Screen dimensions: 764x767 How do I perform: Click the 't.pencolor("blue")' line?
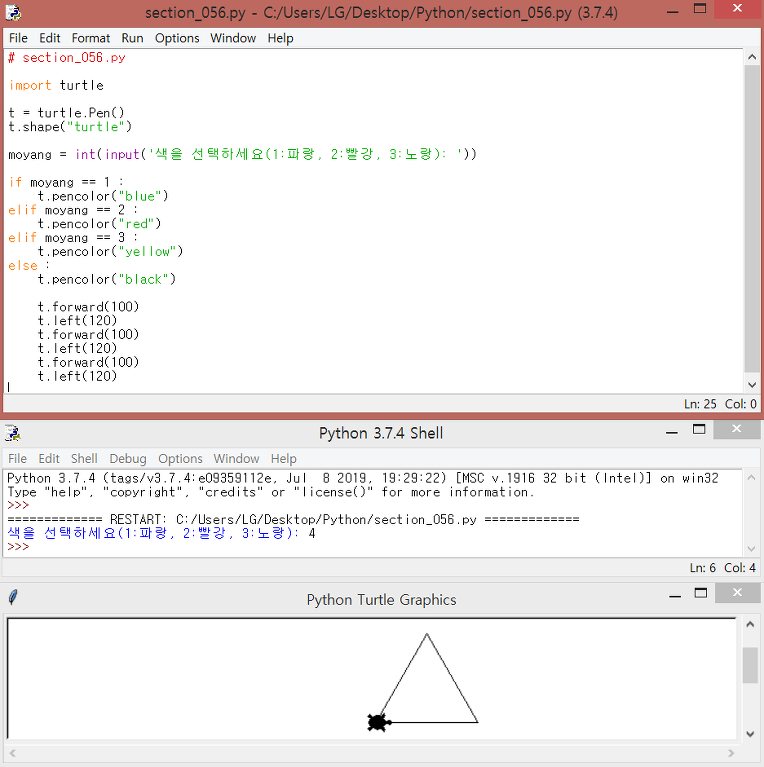tap(103, 196)
